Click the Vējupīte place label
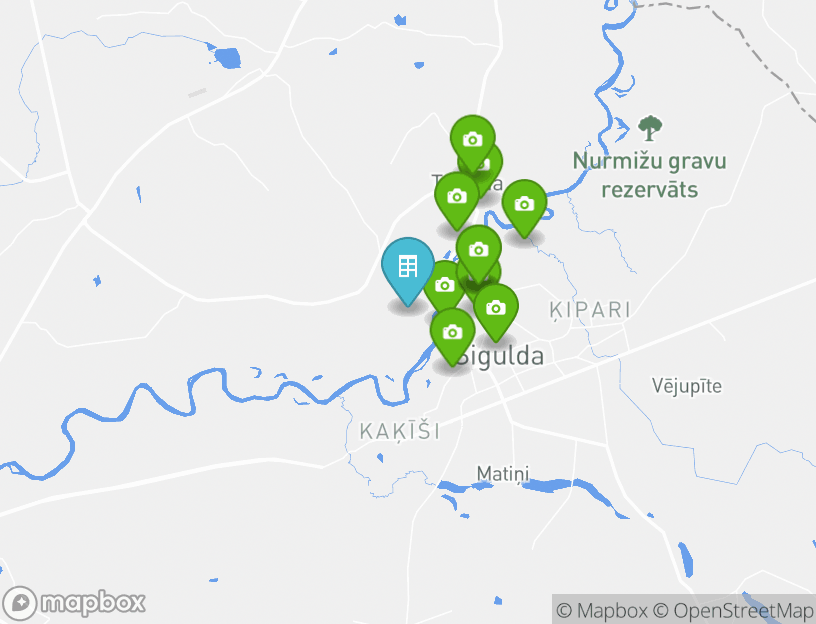The image size is (816, 624). (687, 386)
